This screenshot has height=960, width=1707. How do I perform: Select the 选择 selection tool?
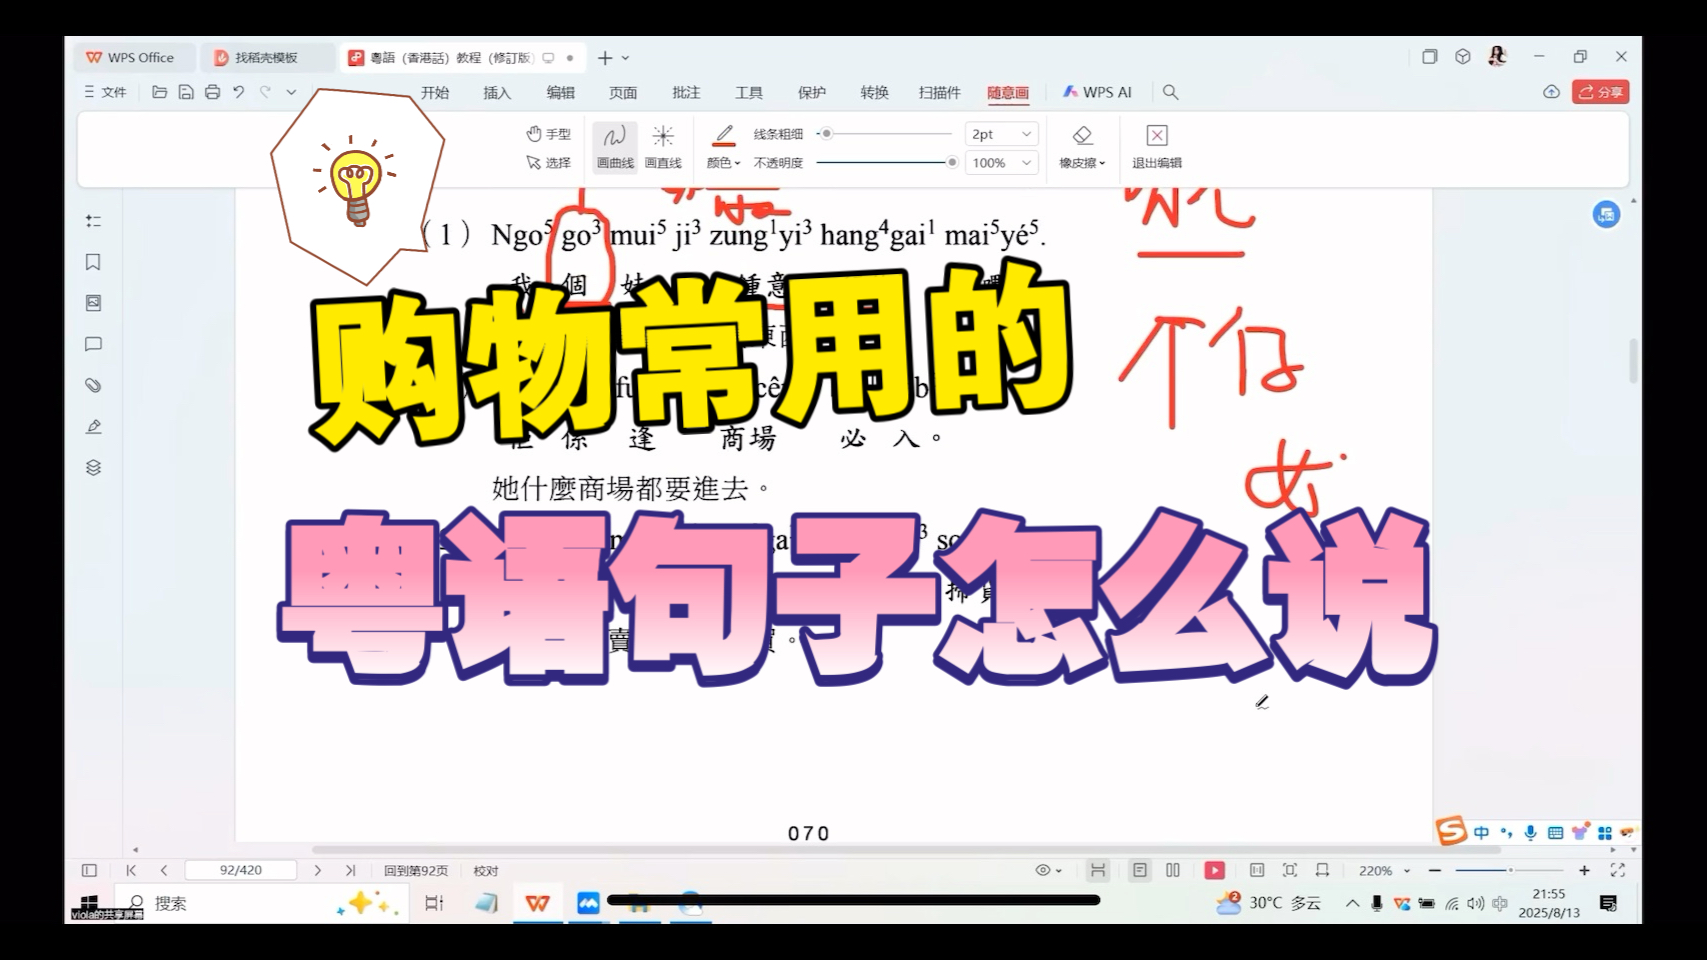coord(548,162)
